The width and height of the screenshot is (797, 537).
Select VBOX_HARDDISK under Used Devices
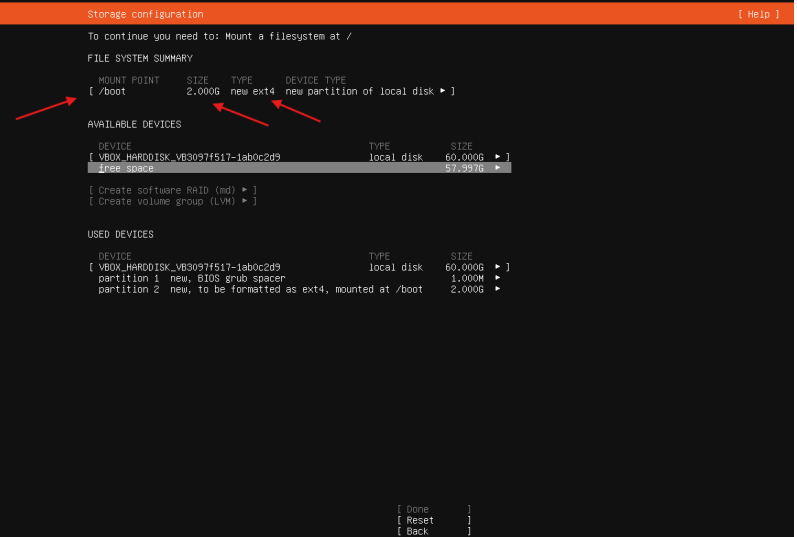(189, 267)
